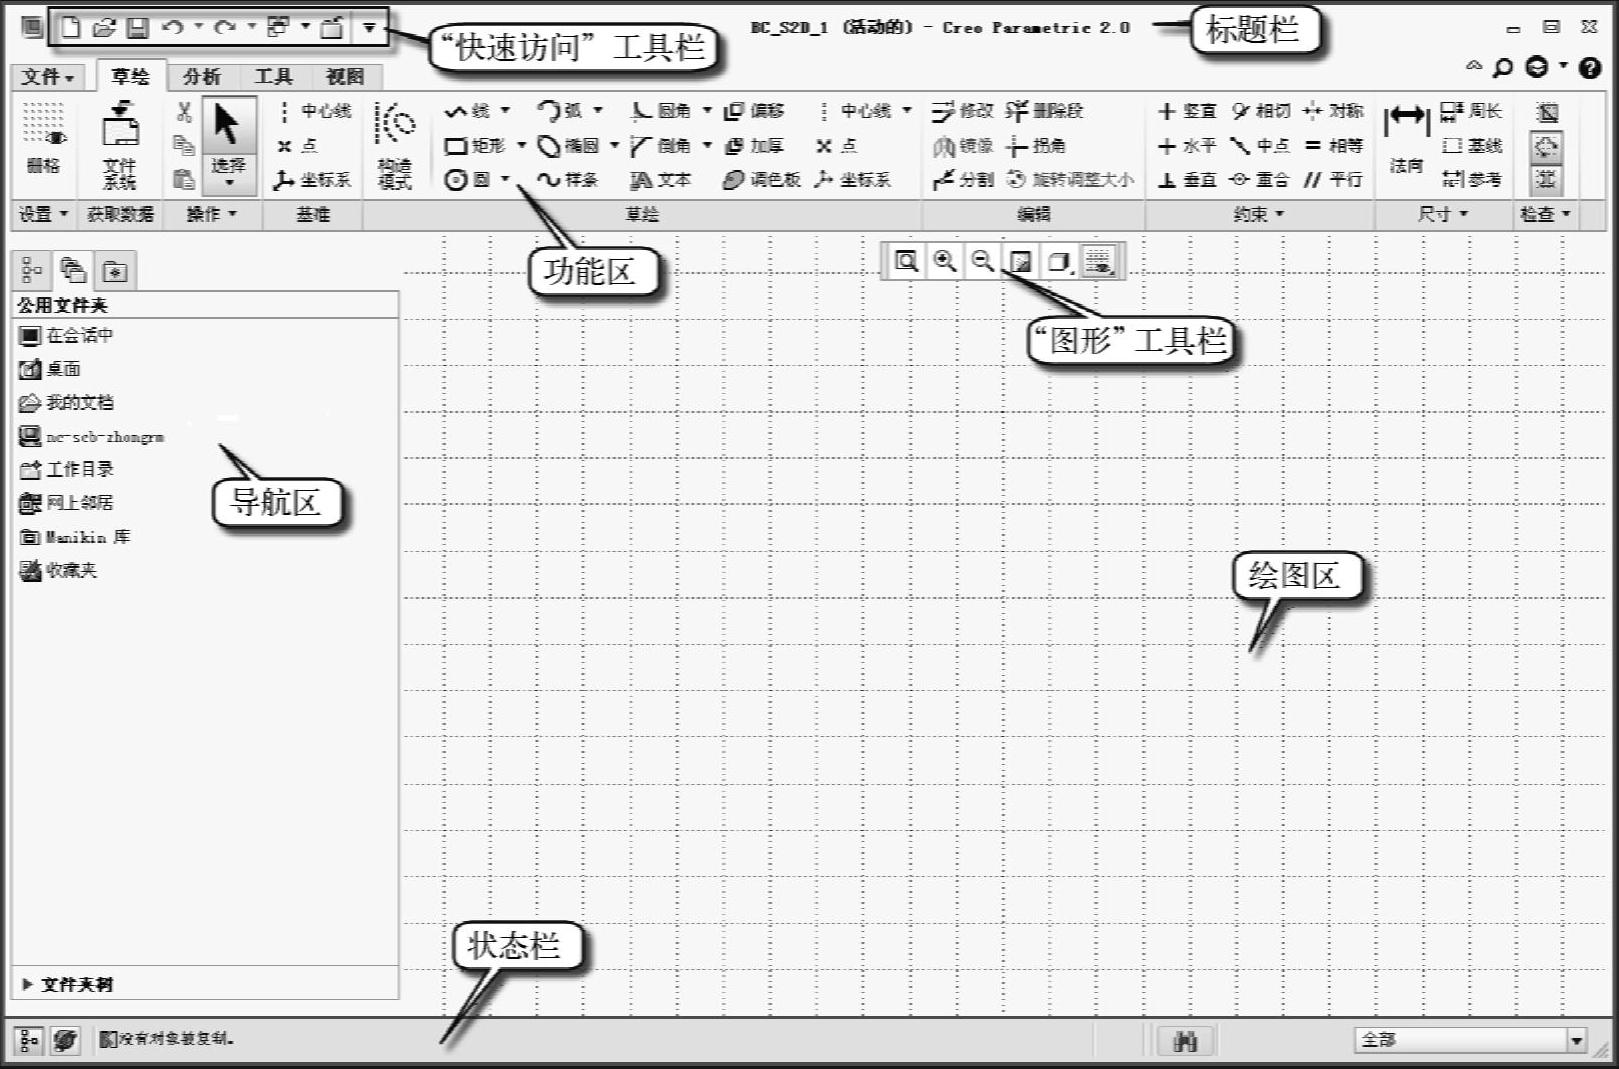Zoom in using the graphics toolbar
The image size is (1619, 1069).
coord(944,262)
